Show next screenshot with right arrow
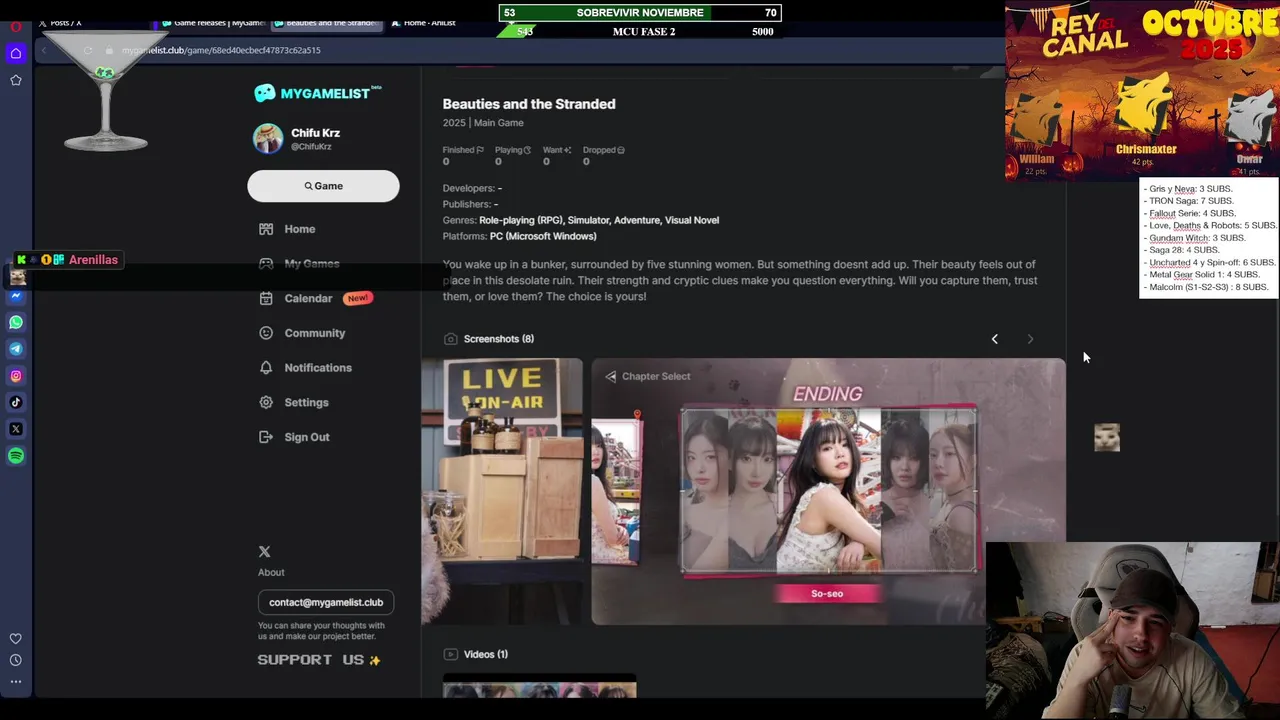 [1030, 339]
